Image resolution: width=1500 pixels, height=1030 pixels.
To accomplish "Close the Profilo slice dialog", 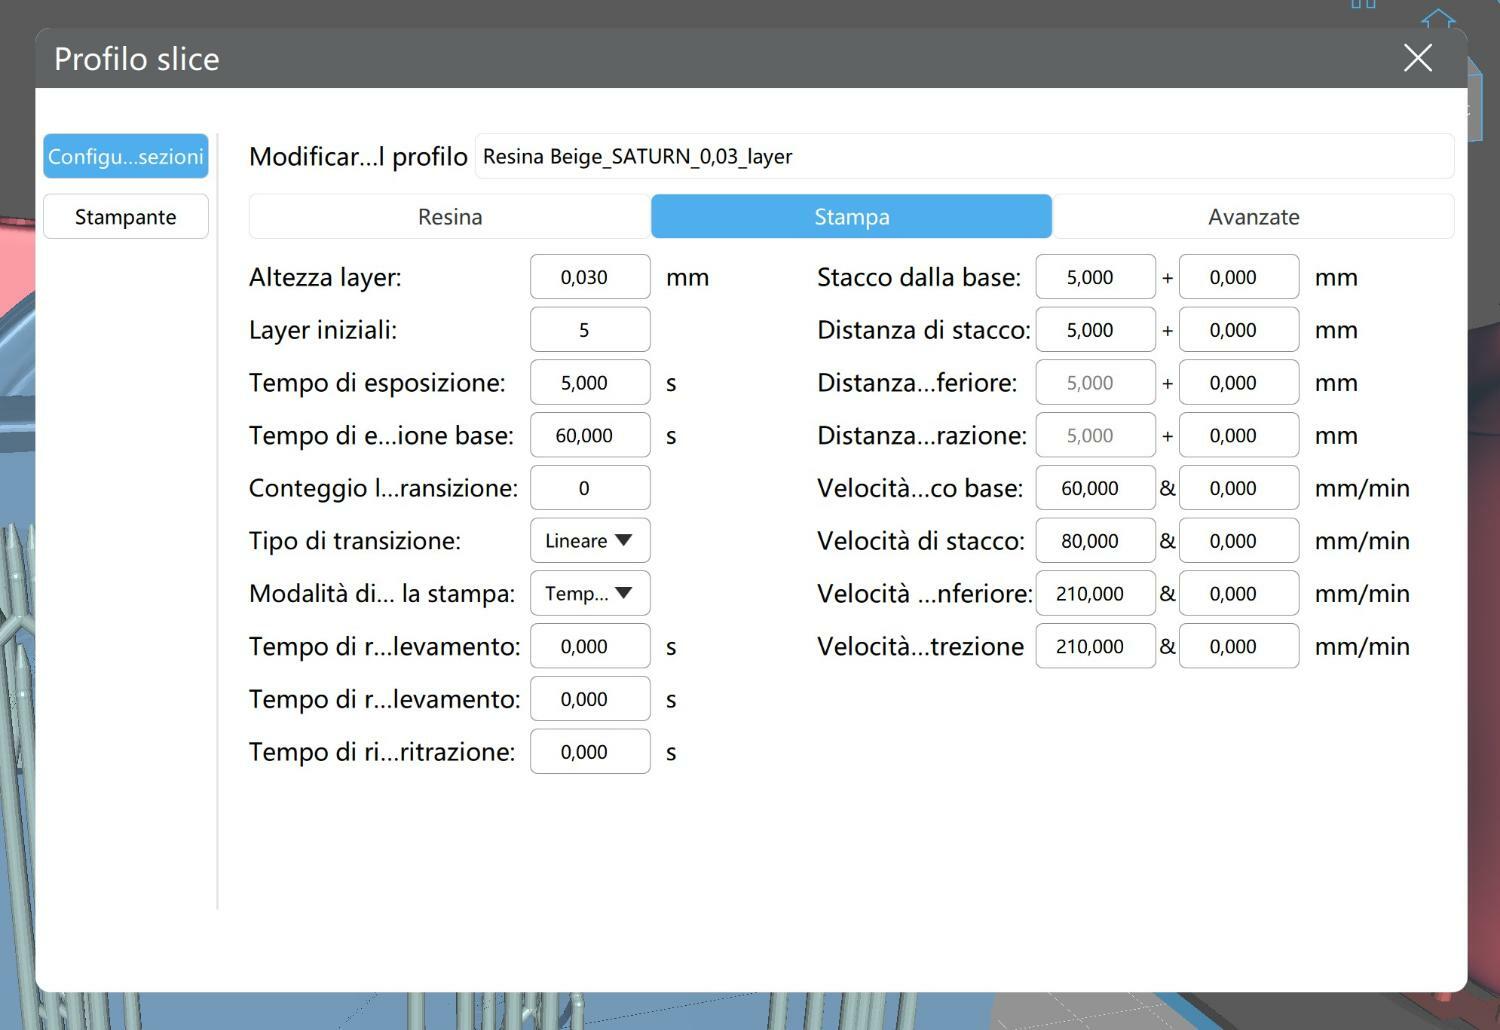I will (1417, 58).
